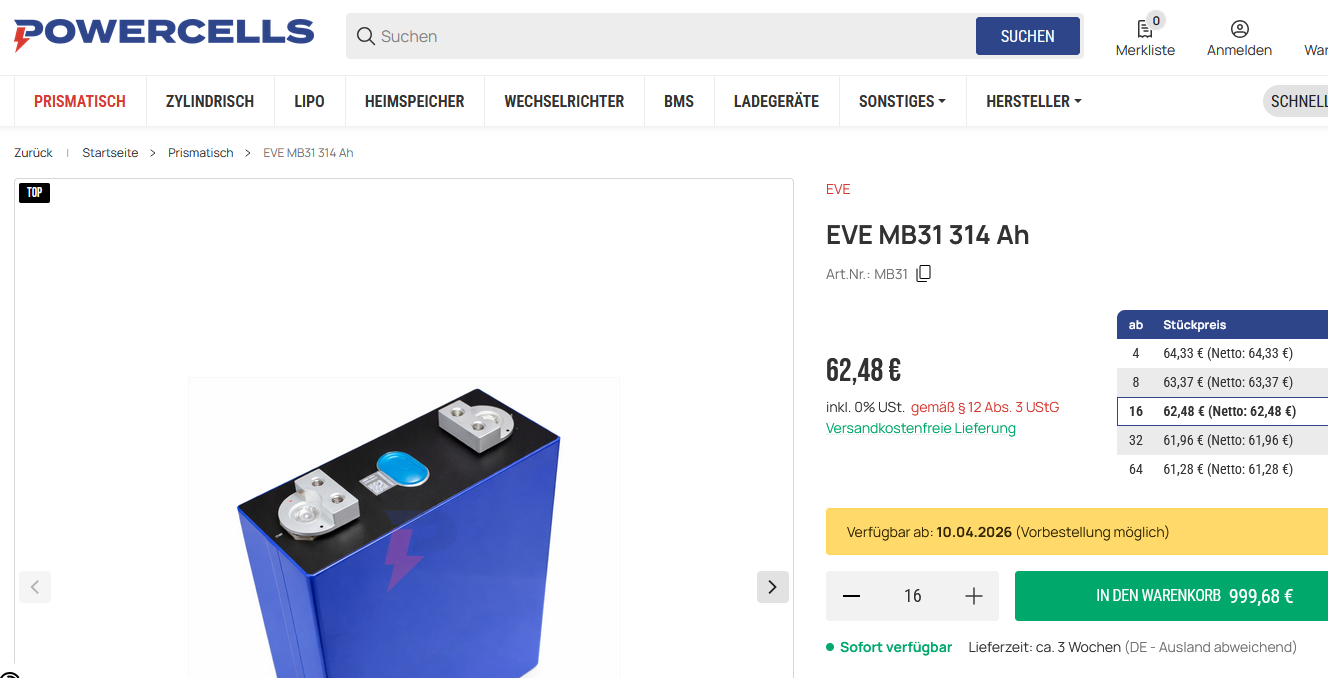Image resolution: width=1328 pixels, height=678 pixels.
Task: Decrease quantity with minus icon
Action: [x=851, y=596]
